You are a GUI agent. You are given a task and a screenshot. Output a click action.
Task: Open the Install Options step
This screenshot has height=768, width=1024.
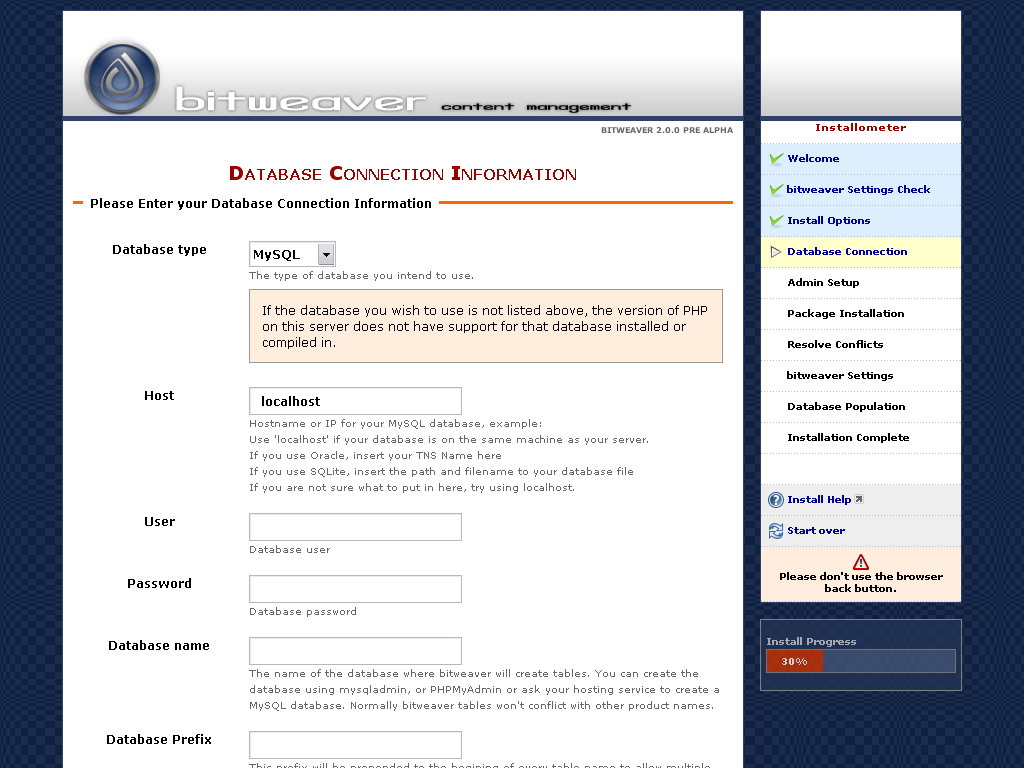click(829, 221)
